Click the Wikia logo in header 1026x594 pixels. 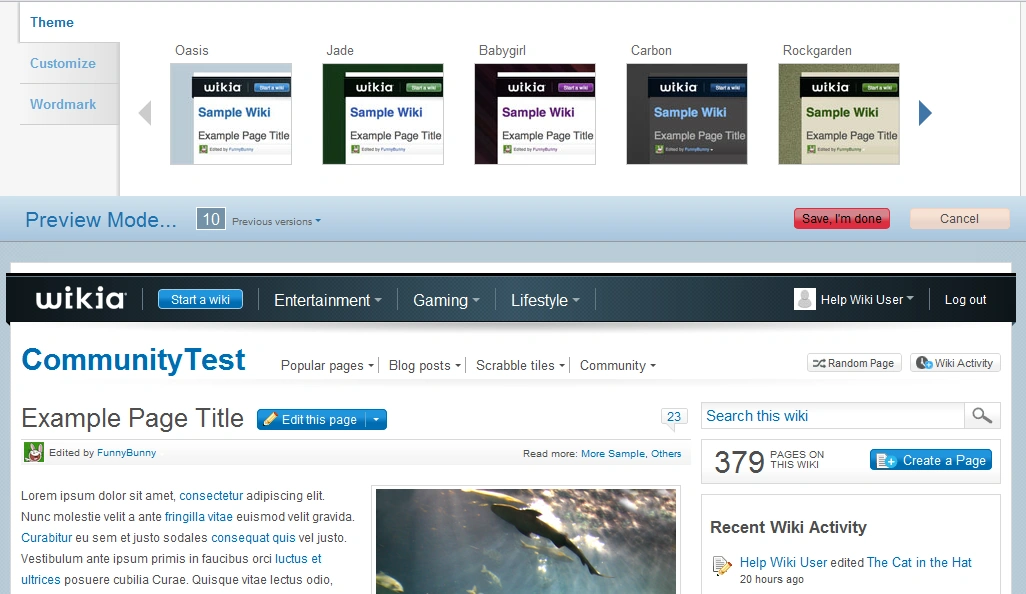tap(81, 299)
